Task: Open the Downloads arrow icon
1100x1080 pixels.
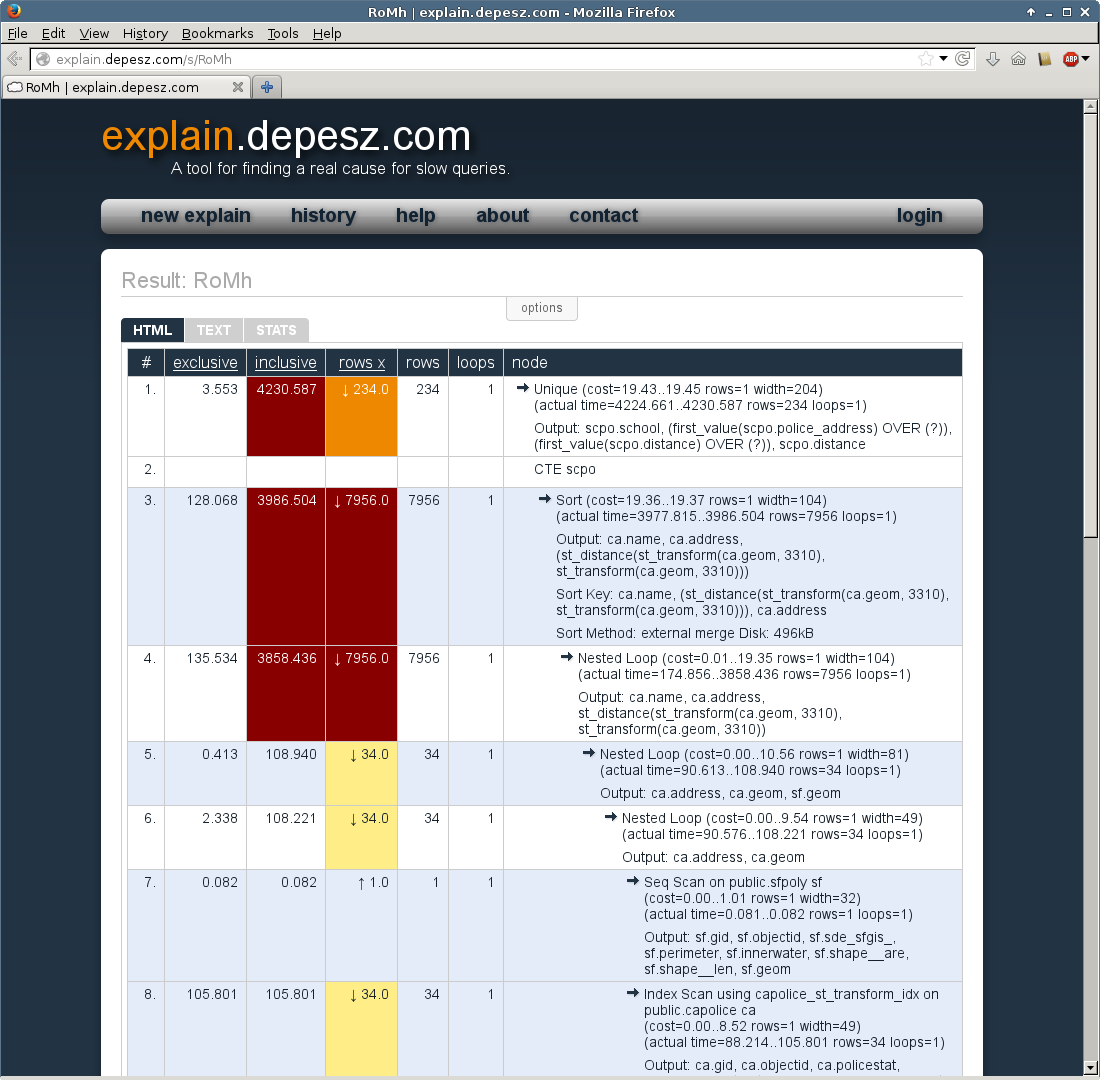Action: pos(993,59)
